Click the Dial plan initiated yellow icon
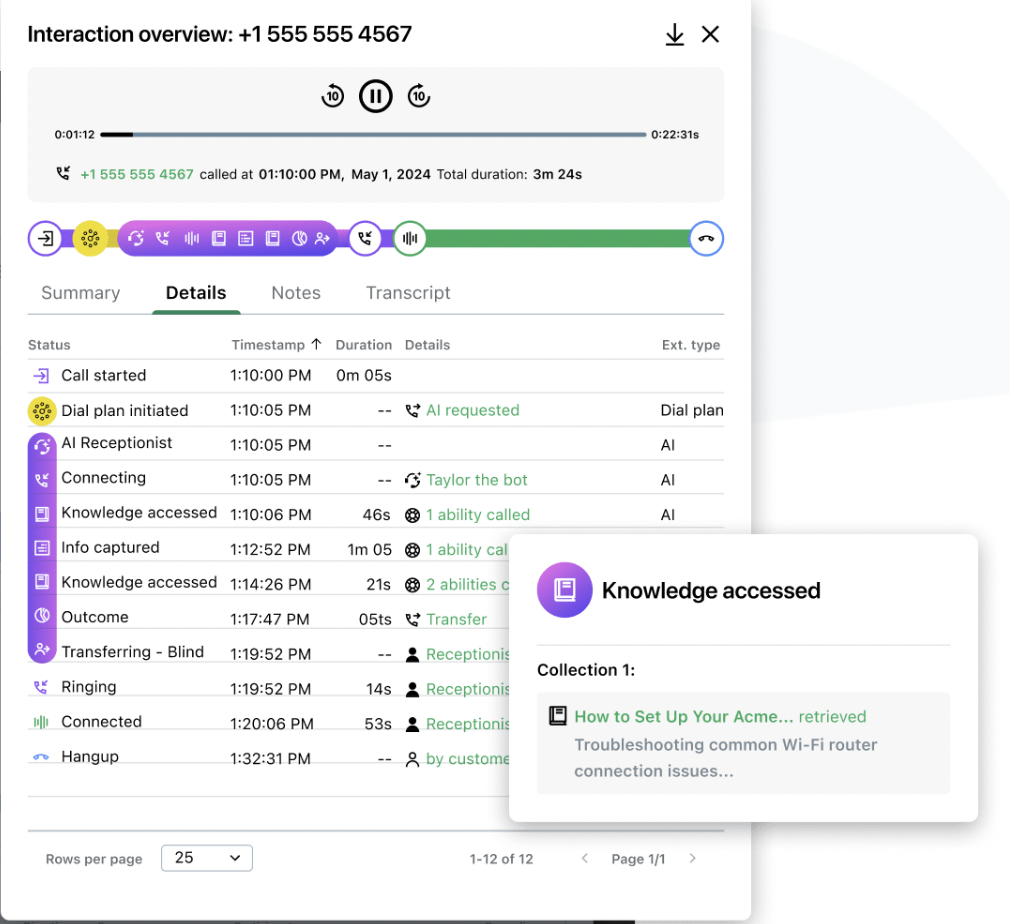Viewport: 1010px width, 924px height. tap(42, 411)
